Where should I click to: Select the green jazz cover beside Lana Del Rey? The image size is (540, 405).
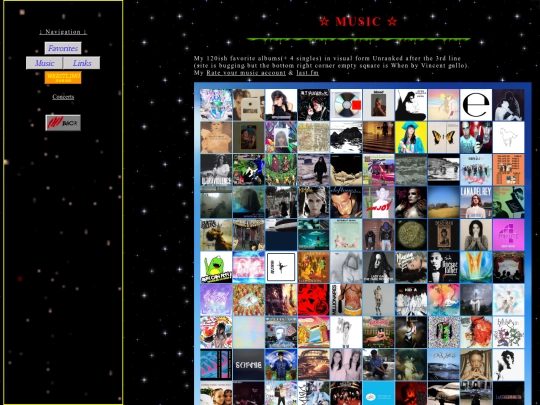[x=508, y=202]
